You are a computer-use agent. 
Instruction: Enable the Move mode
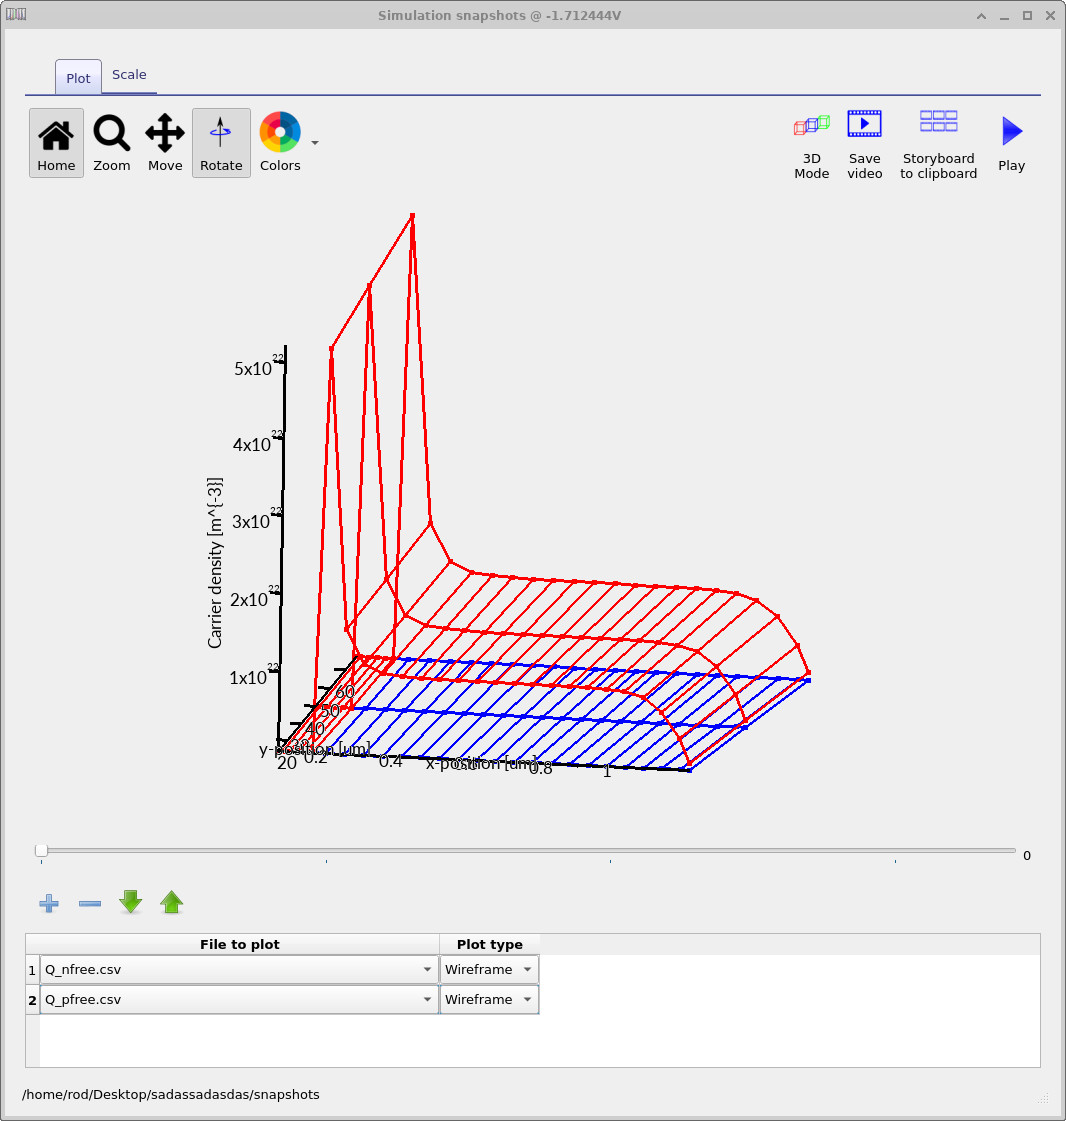coord(164,140)
